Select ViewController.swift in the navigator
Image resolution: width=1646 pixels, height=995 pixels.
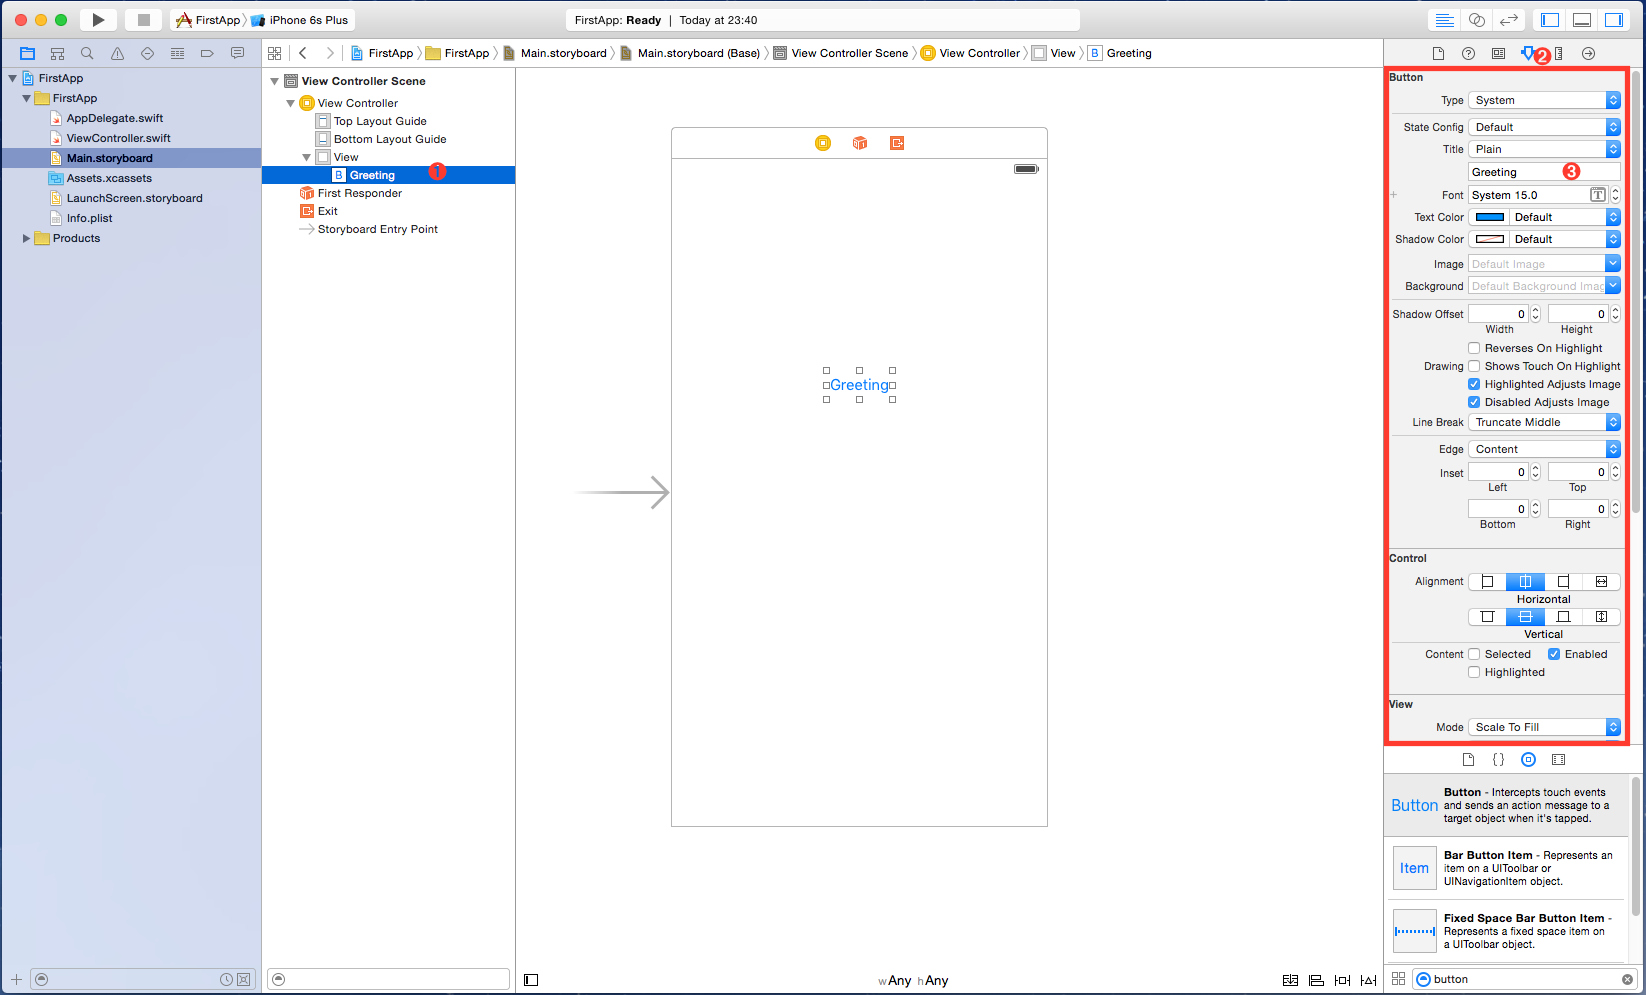[118, 138]
